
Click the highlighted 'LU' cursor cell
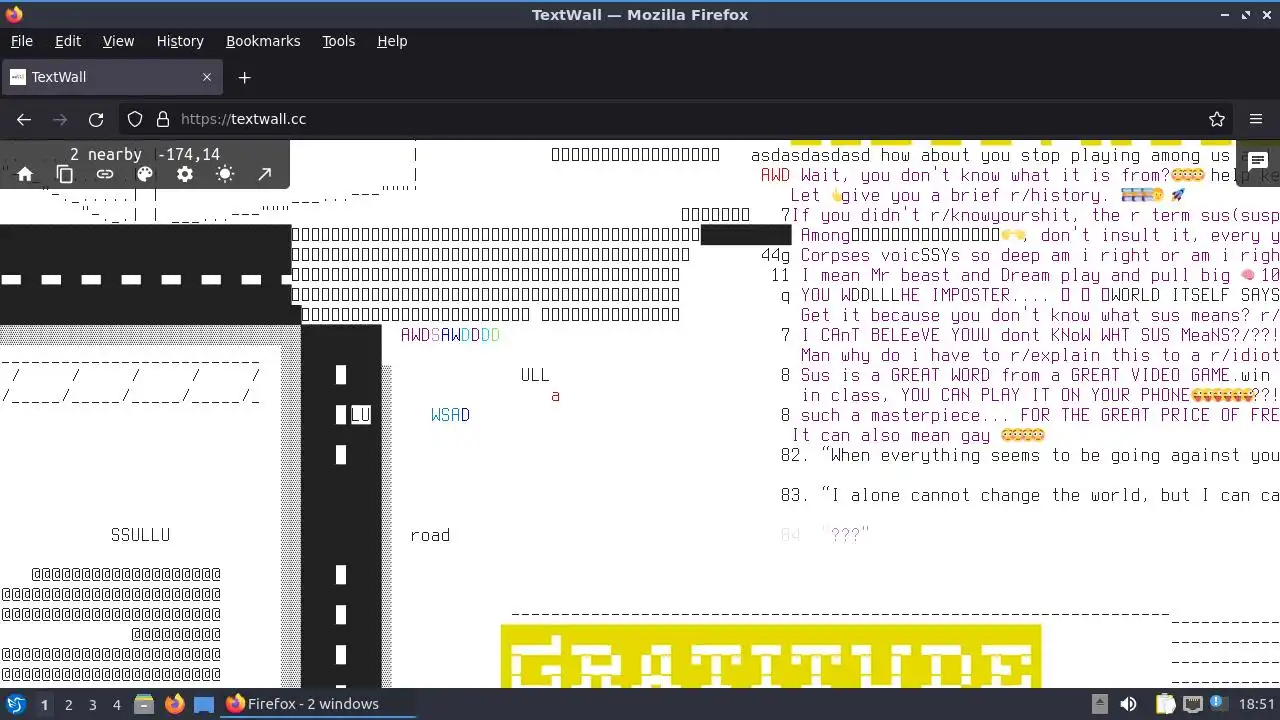360,415
